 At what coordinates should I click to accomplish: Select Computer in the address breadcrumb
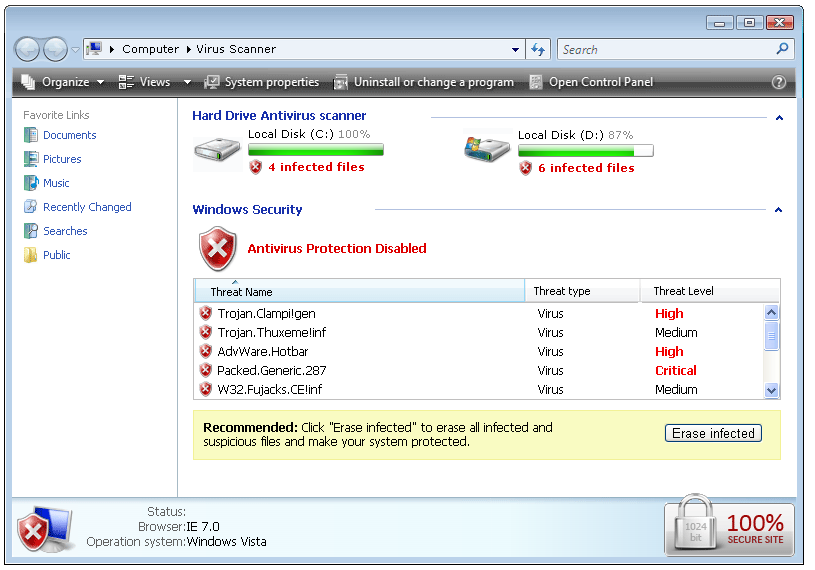(150, 49)
